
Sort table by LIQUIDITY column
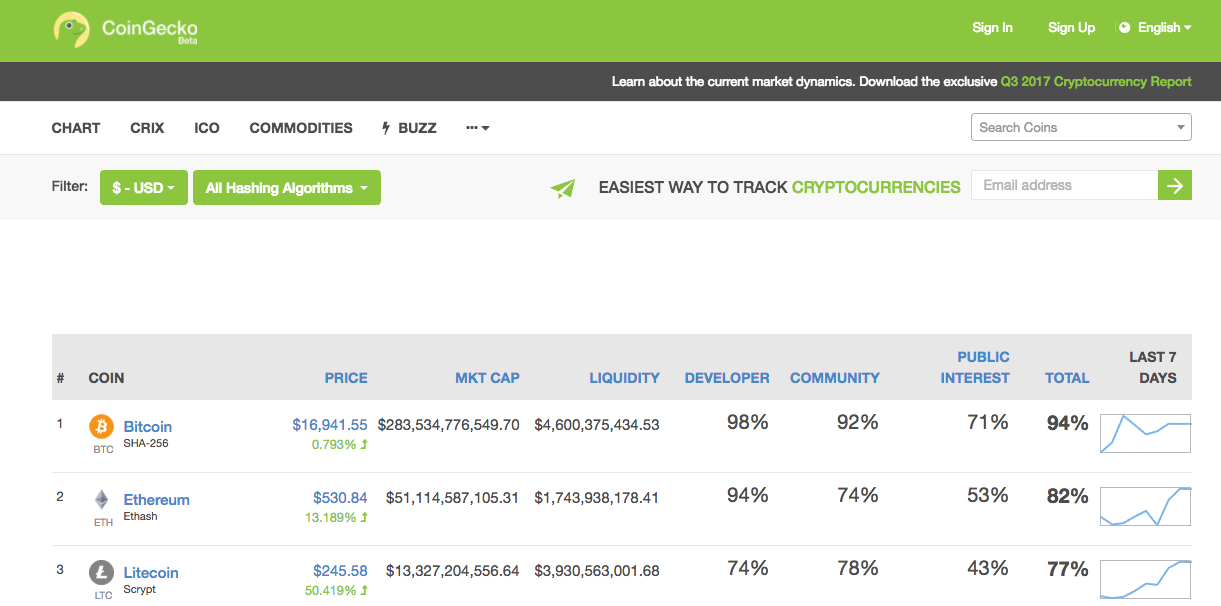pos(625,378)
